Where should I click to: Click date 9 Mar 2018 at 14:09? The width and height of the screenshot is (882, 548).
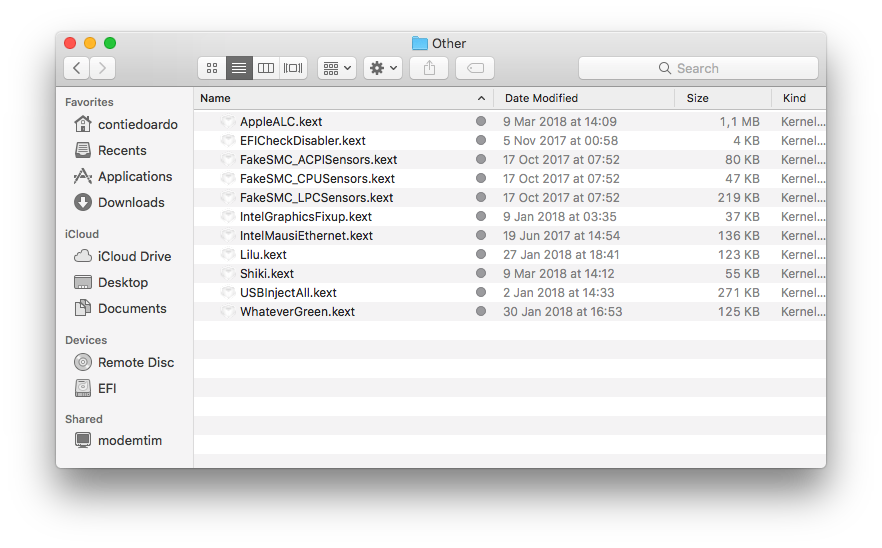560,122
